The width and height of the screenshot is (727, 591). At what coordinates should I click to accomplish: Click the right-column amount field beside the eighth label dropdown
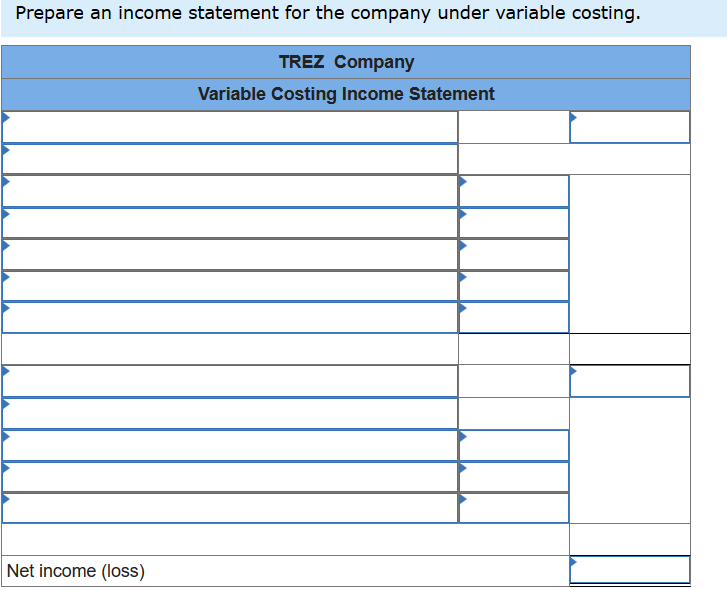pos(630,381)
